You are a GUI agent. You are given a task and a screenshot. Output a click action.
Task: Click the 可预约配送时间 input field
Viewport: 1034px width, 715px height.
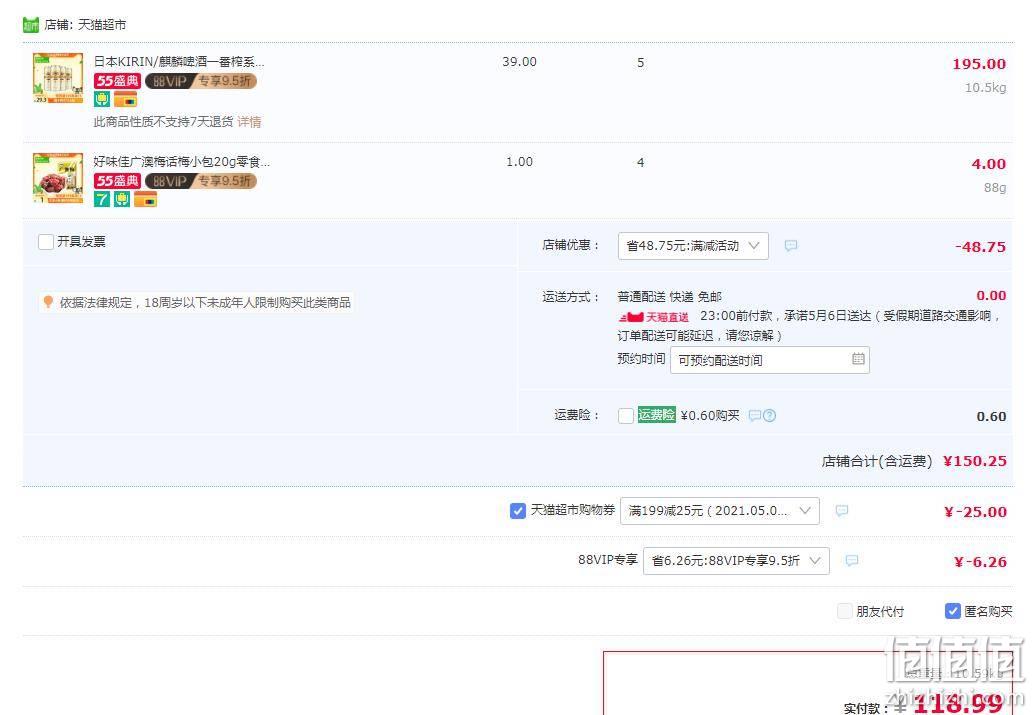[770, 360]
